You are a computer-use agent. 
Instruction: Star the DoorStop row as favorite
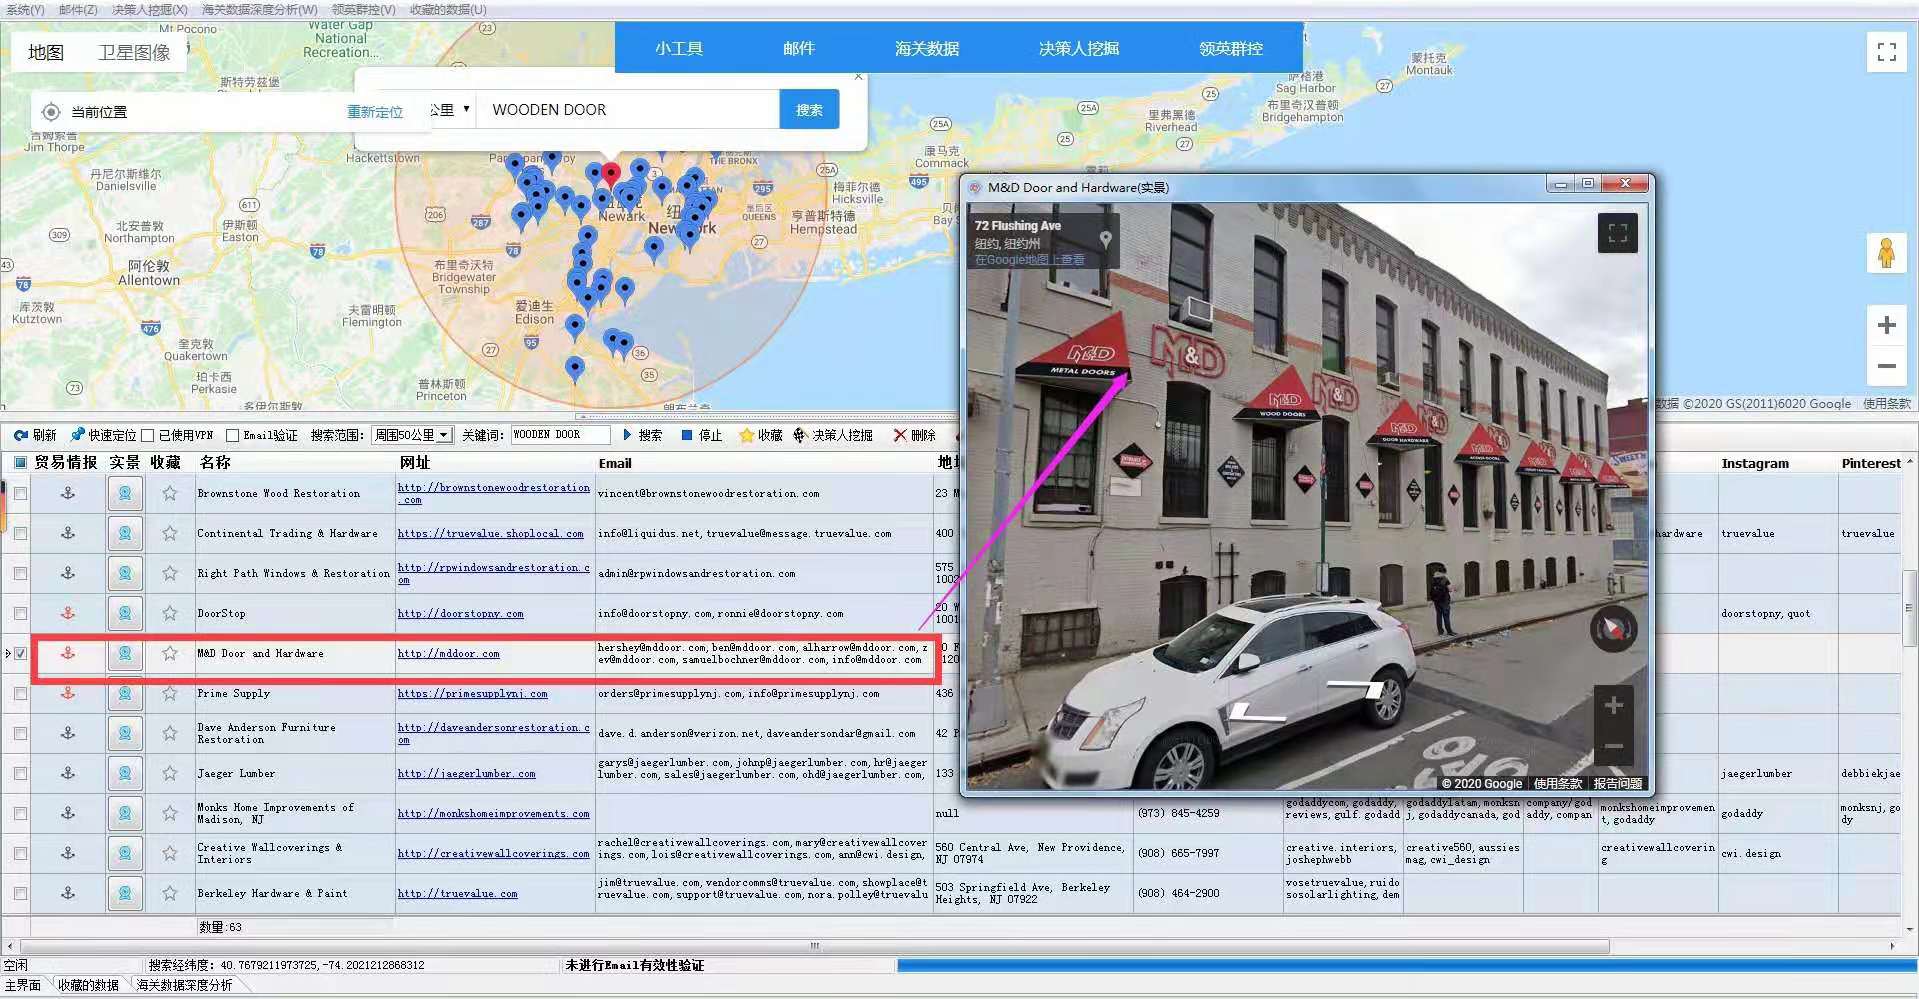coord(170,613)
